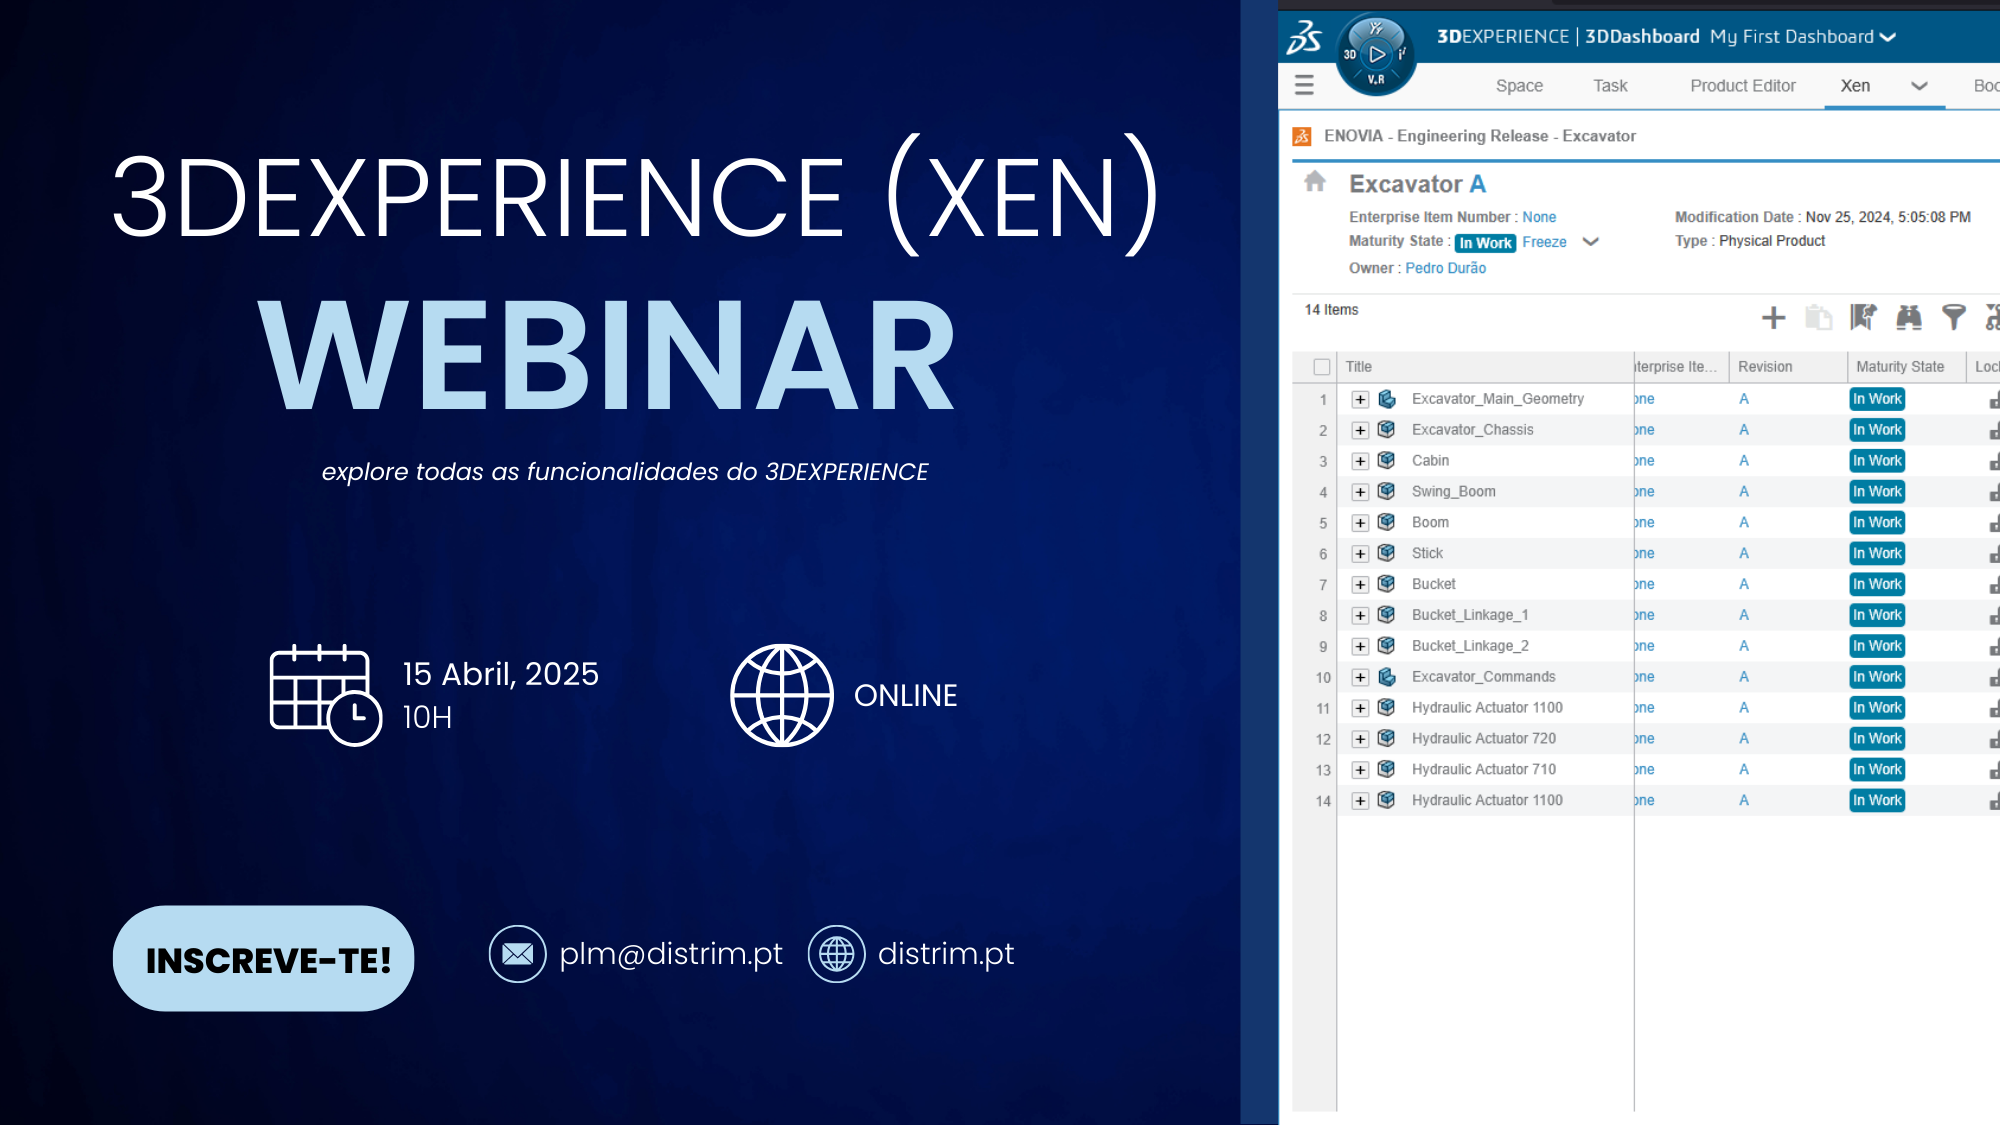Click revision A in Boom row
The width and height of the screenshot is (2000, 1125).
[x=1744, y=523]
